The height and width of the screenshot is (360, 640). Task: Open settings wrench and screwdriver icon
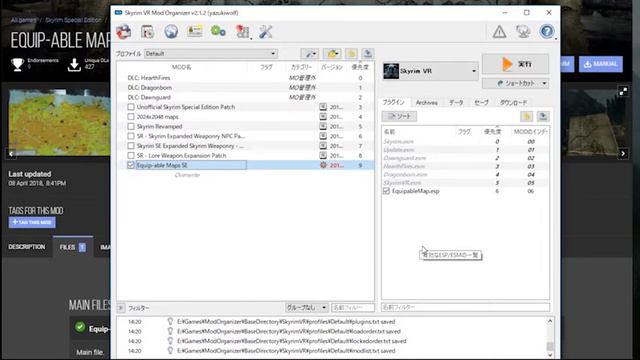[266, 32]
